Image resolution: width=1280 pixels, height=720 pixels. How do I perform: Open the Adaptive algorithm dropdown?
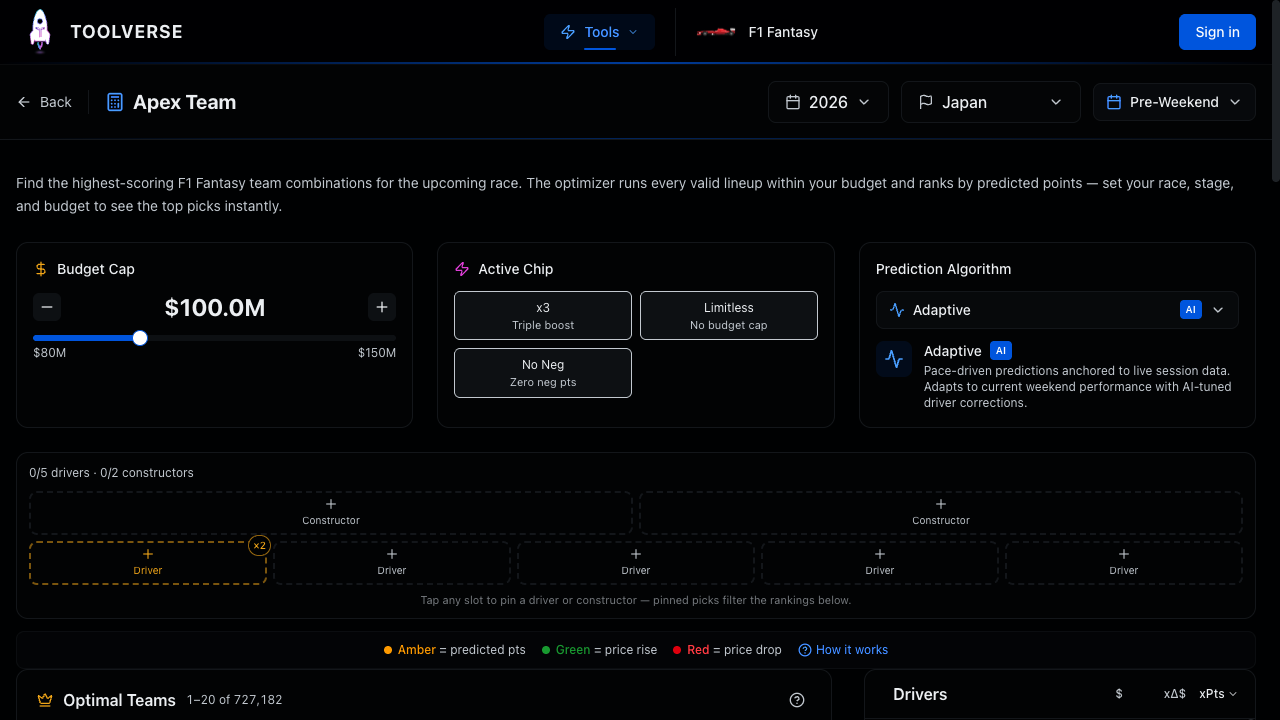(x=1057, y=310)
